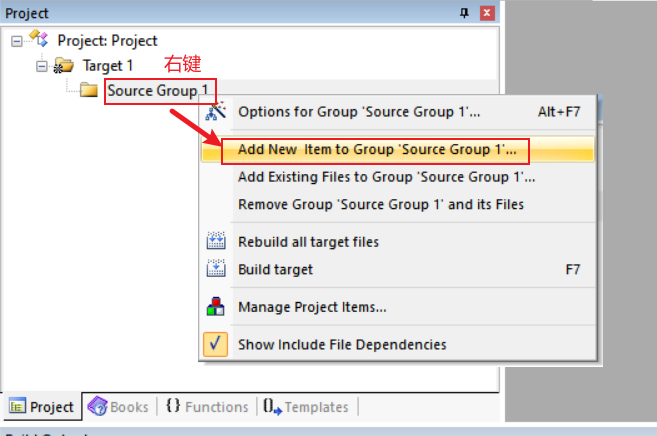The height and width of the screenshot is (436, 657).
Task: Click the Manage Project Items colored blocks icon
Action: 216,307
